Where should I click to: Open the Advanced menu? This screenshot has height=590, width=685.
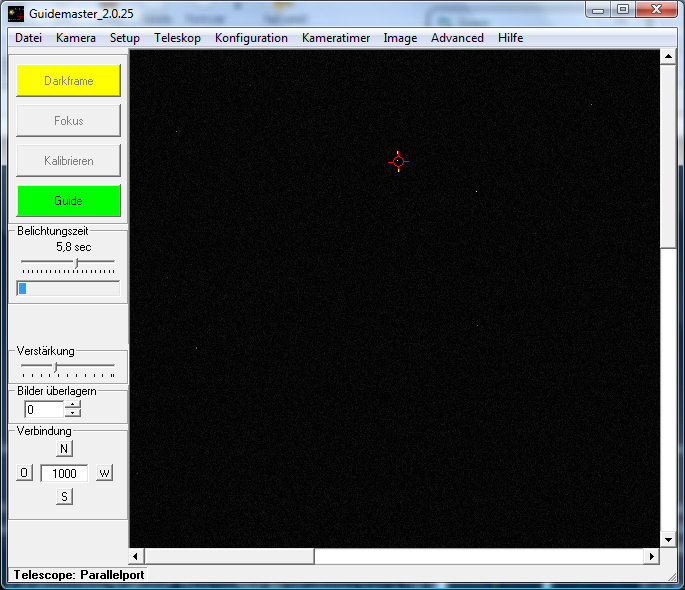click(x=457, y=38)
